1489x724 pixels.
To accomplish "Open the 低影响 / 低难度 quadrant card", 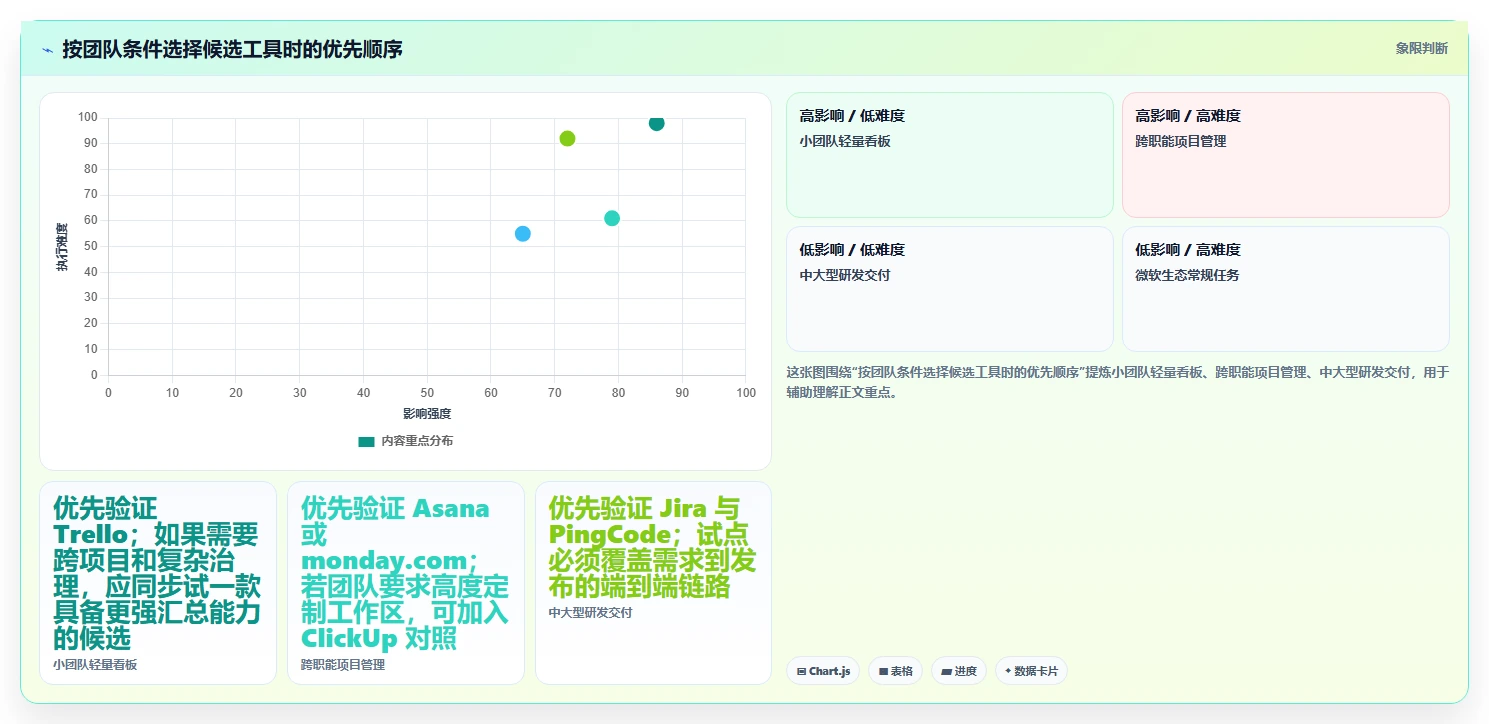I will click(949, 289).
